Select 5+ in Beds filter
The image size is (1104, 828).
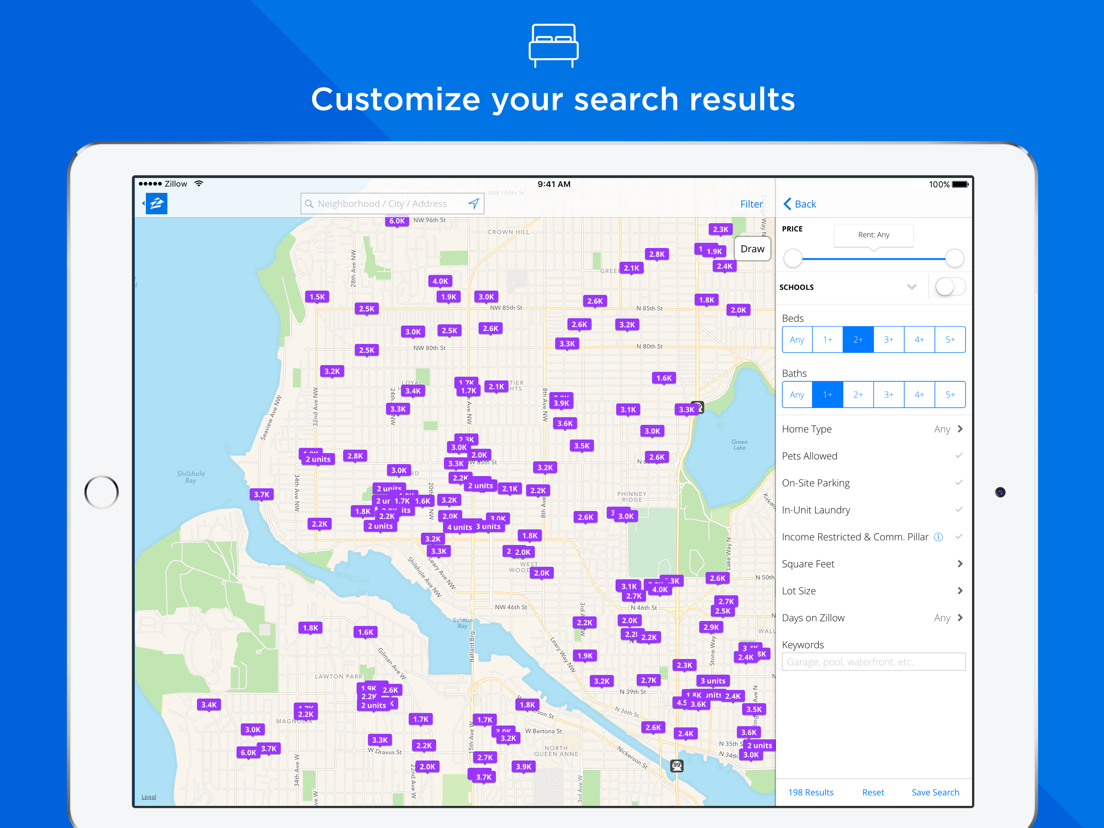[950, 339]
